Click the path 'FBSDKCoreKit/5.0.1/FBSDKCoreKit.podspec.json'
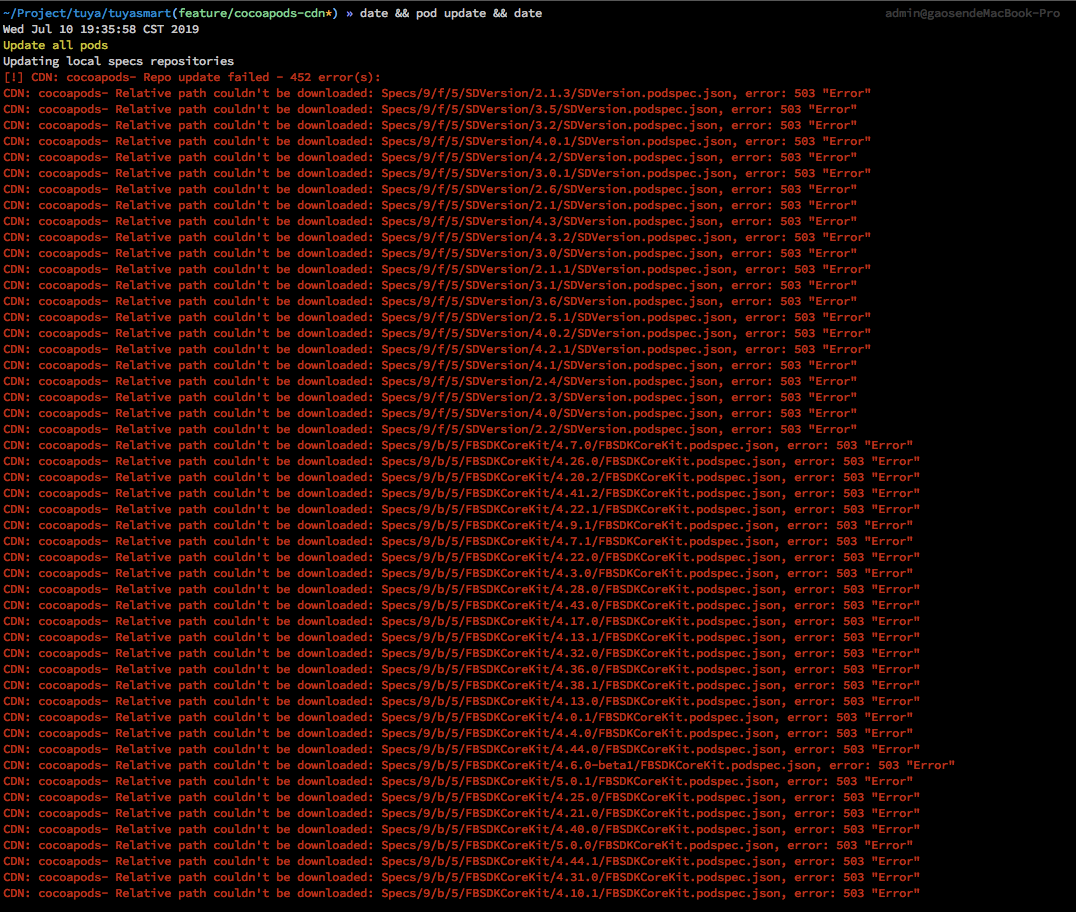The image size is (1076, 912). [620, 782]
